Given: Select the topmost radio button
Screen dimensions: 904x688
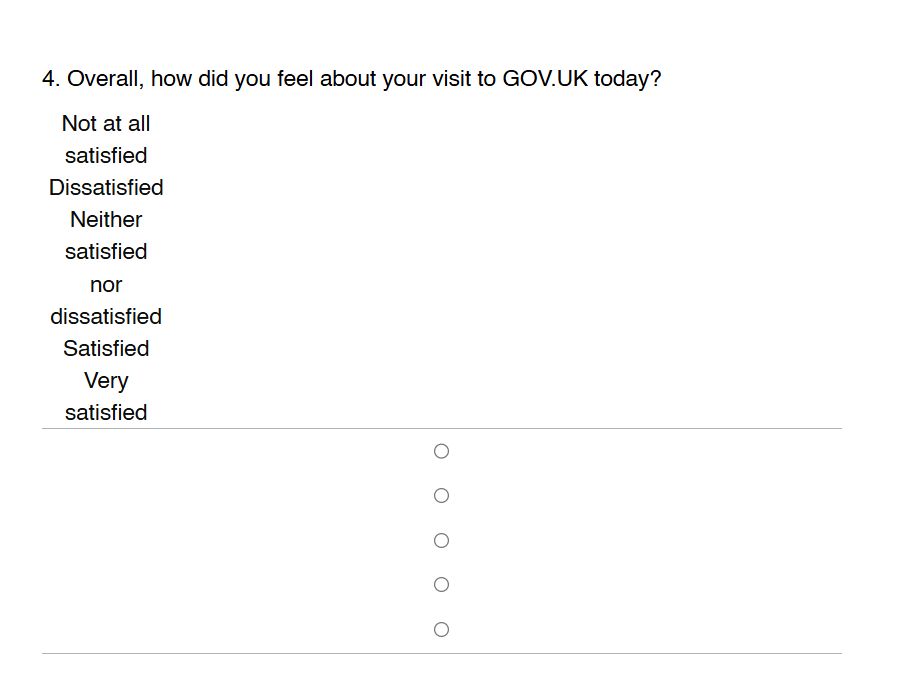Looking at the screenshot, I should (441, 452).
